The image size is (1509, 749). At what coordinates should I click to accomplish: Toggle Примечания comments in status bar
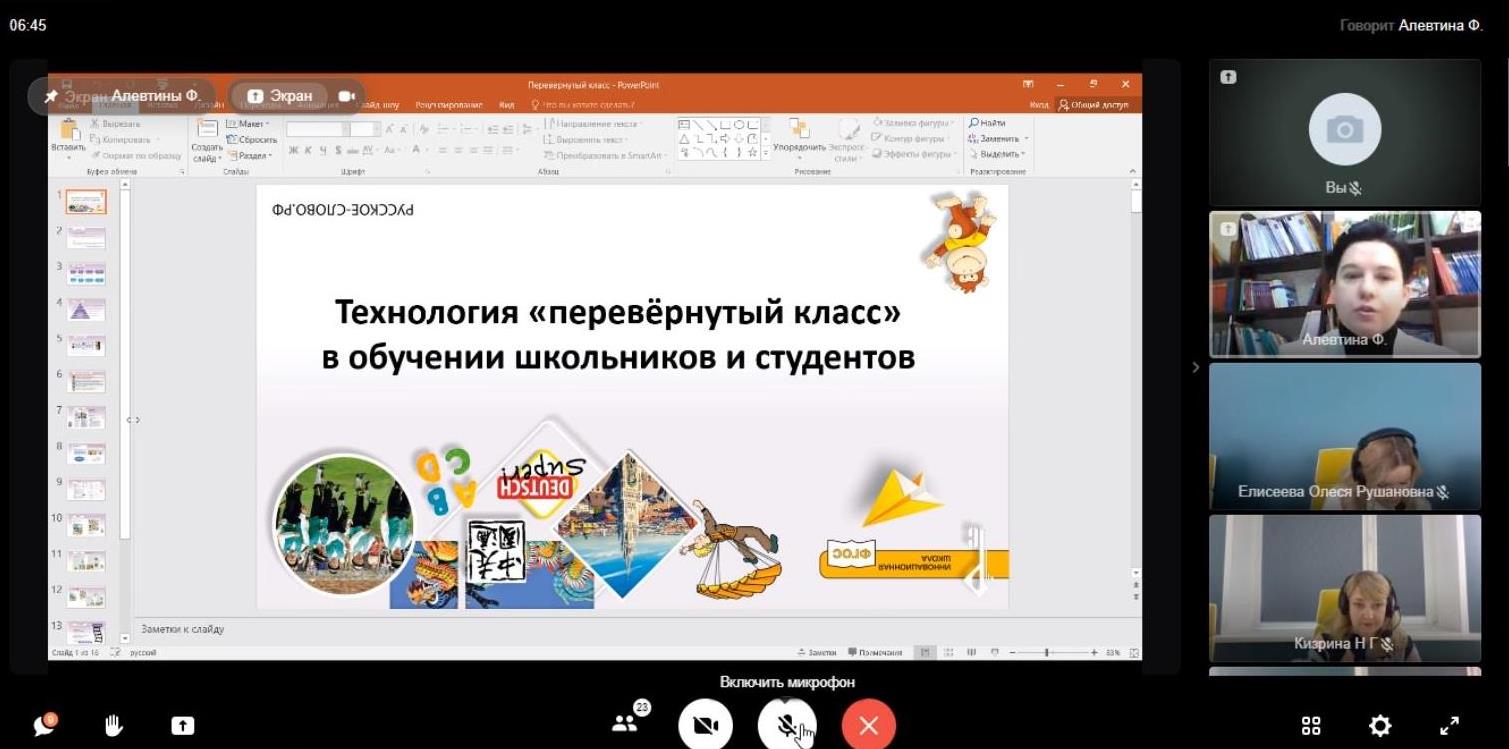tap(875, 652)
